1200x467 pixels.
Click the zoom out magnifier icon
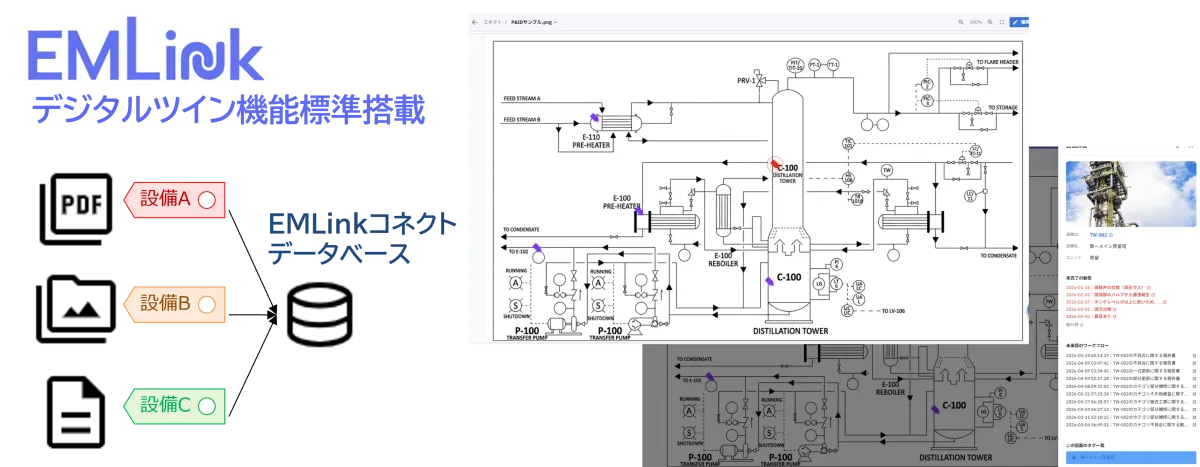[x=961, y=21]
